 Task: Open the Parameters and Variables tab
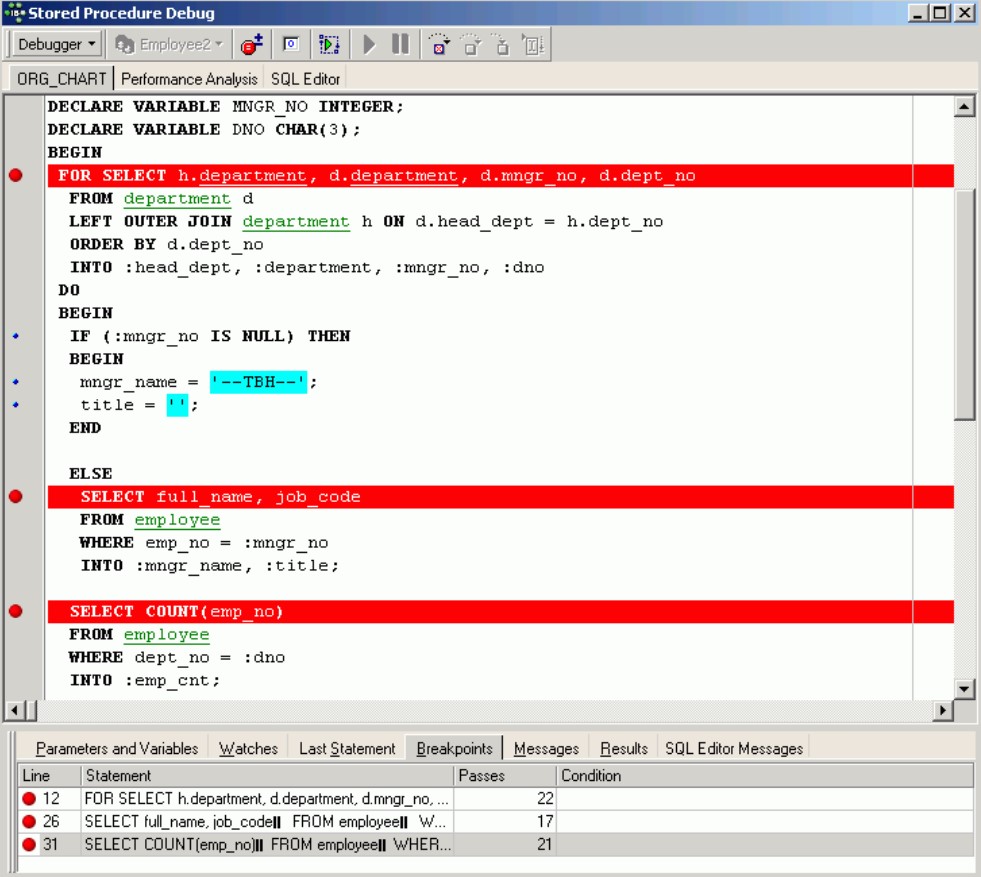coord(116,748)
